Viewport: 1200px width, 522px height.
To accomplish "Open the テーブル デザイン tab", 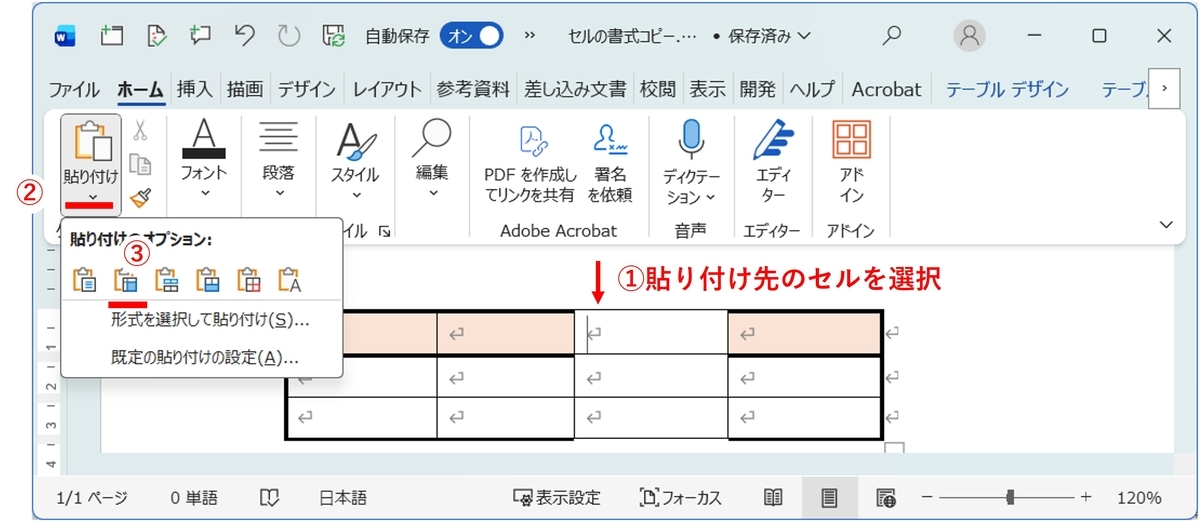I will (1007, 89).
